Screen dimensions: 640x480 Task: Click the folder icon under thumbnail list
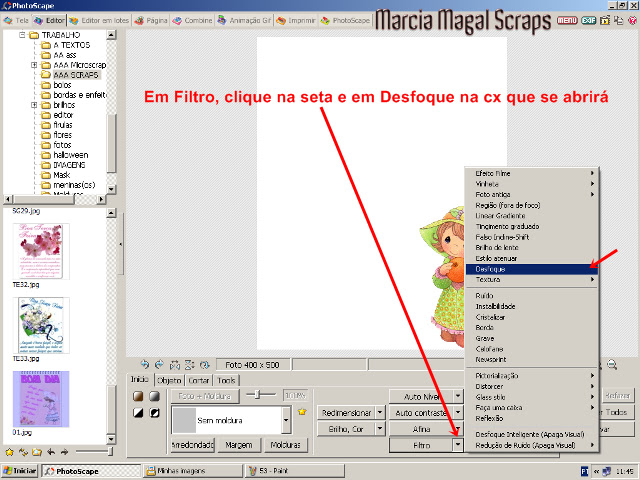[37, 452]
